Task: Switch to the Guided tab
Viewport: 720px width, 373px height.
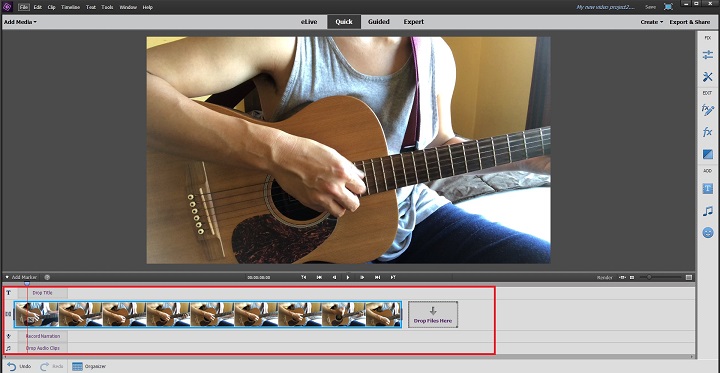Action: (x=379, y=22)
